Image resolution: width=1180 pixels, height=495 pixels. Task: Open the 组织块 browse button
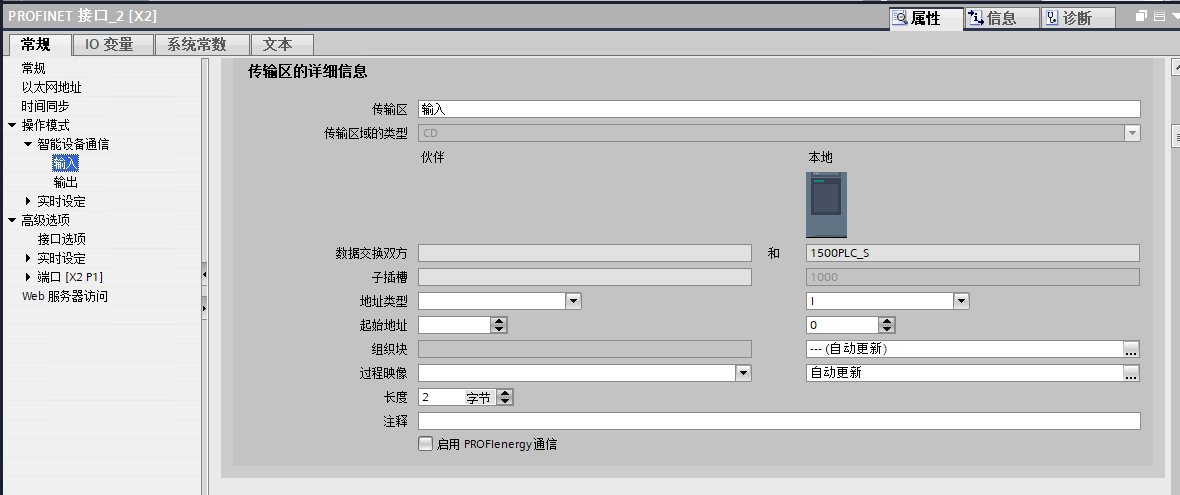[1131, 349]
